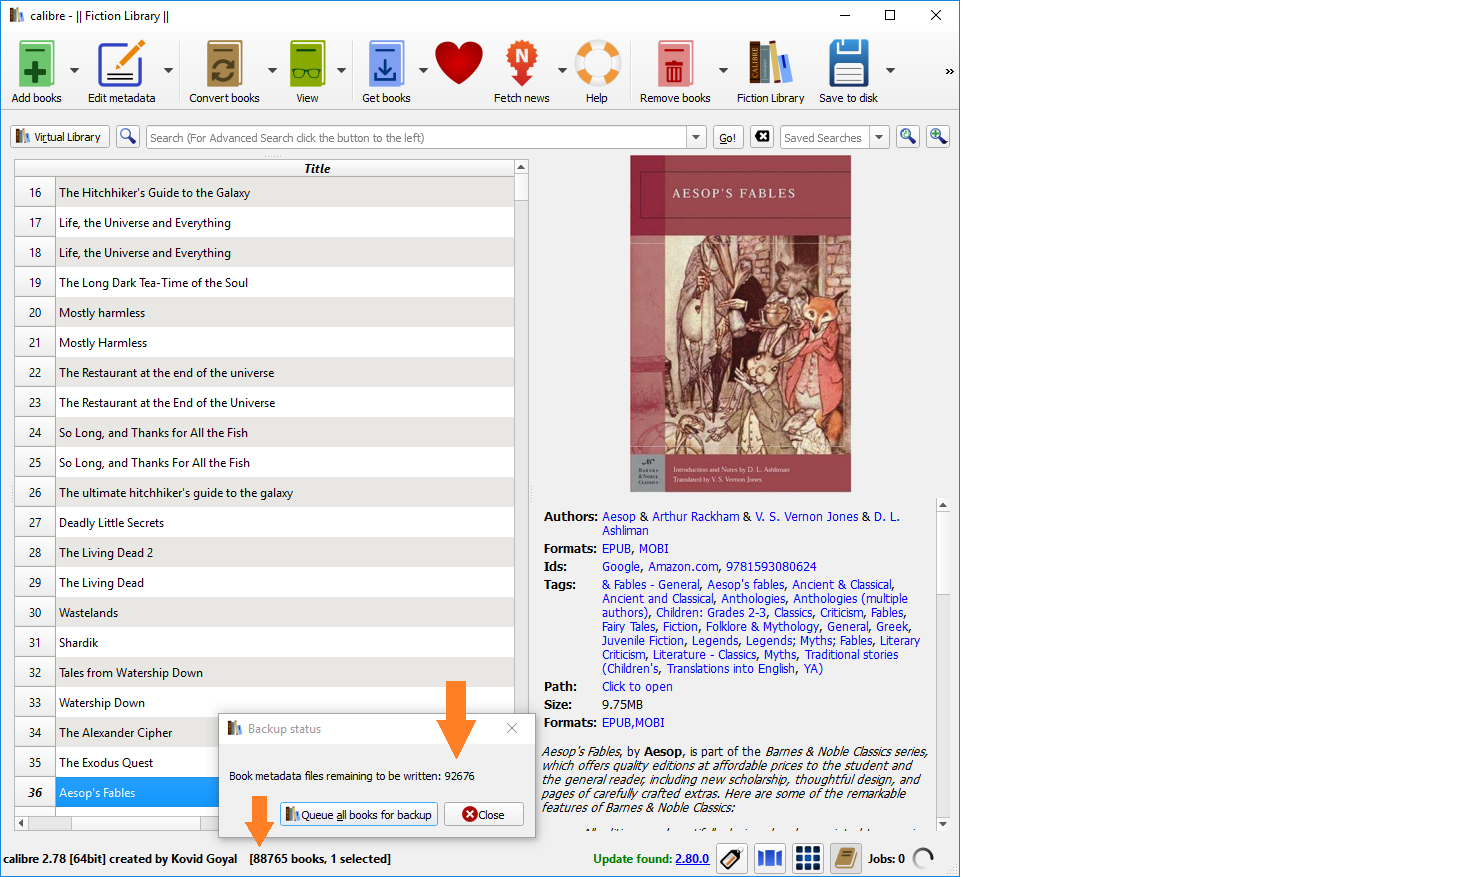Click the Virtual Library button
1481x877 pixels.
[x=60, y=137]
